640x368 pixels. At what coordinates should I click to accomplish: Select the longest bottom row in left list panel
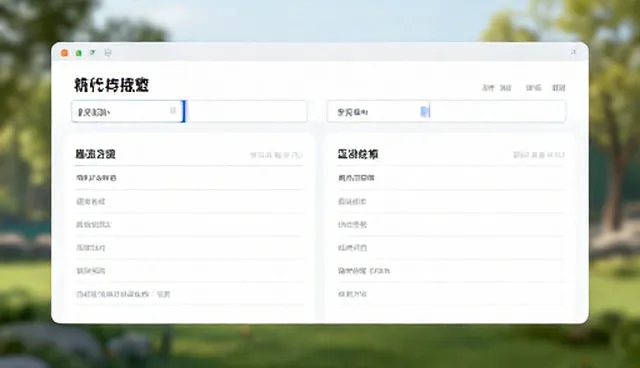[x=189, y=294]
